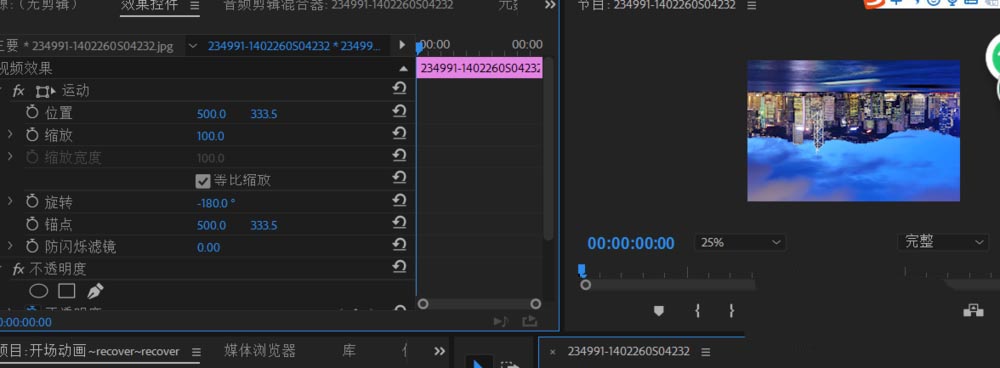Viewport: 1000px width, 368px height.
Task: Click the left zoom handle of effect timeline
Action: pyautogui.click(x=422, y=304)
